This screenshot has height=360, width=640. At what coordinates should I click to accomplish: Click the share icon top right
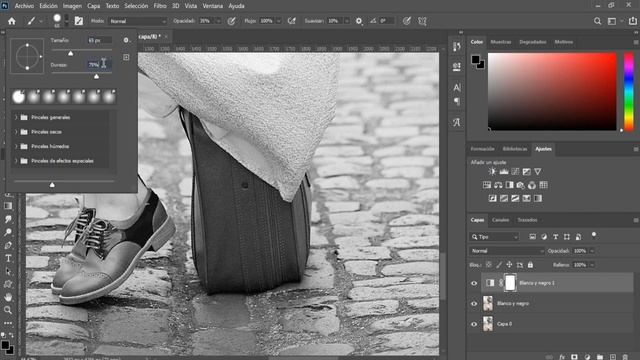633,21
